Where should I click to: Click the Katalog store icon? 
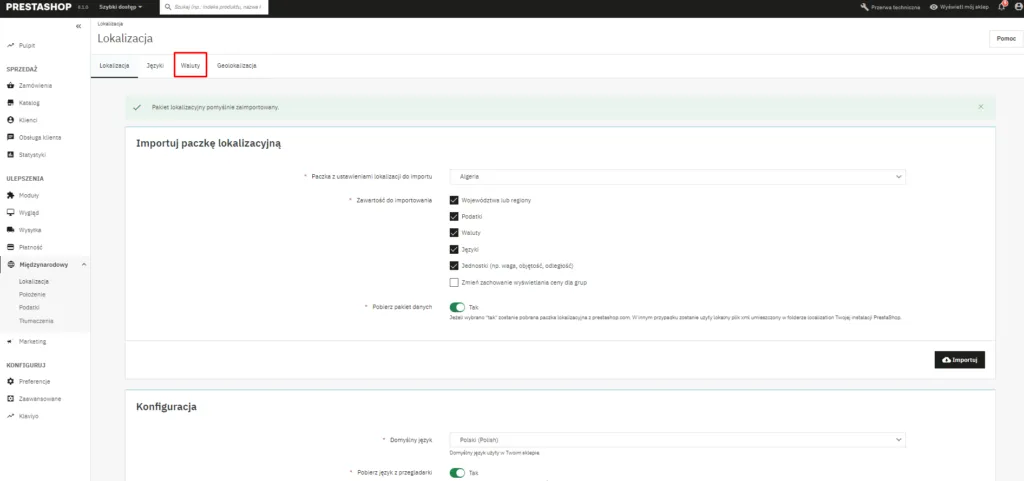point(10,103)
